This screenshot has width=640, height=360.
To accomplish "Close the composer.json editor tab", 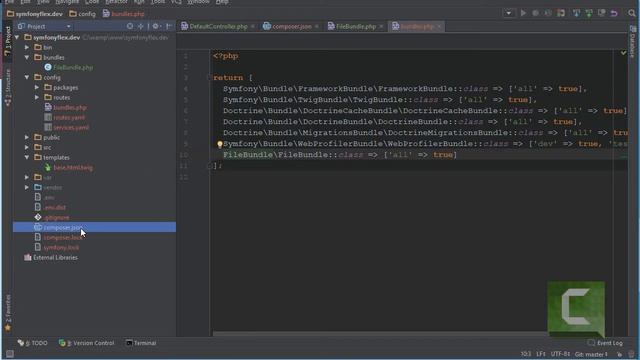I will (x=317, y=27).
